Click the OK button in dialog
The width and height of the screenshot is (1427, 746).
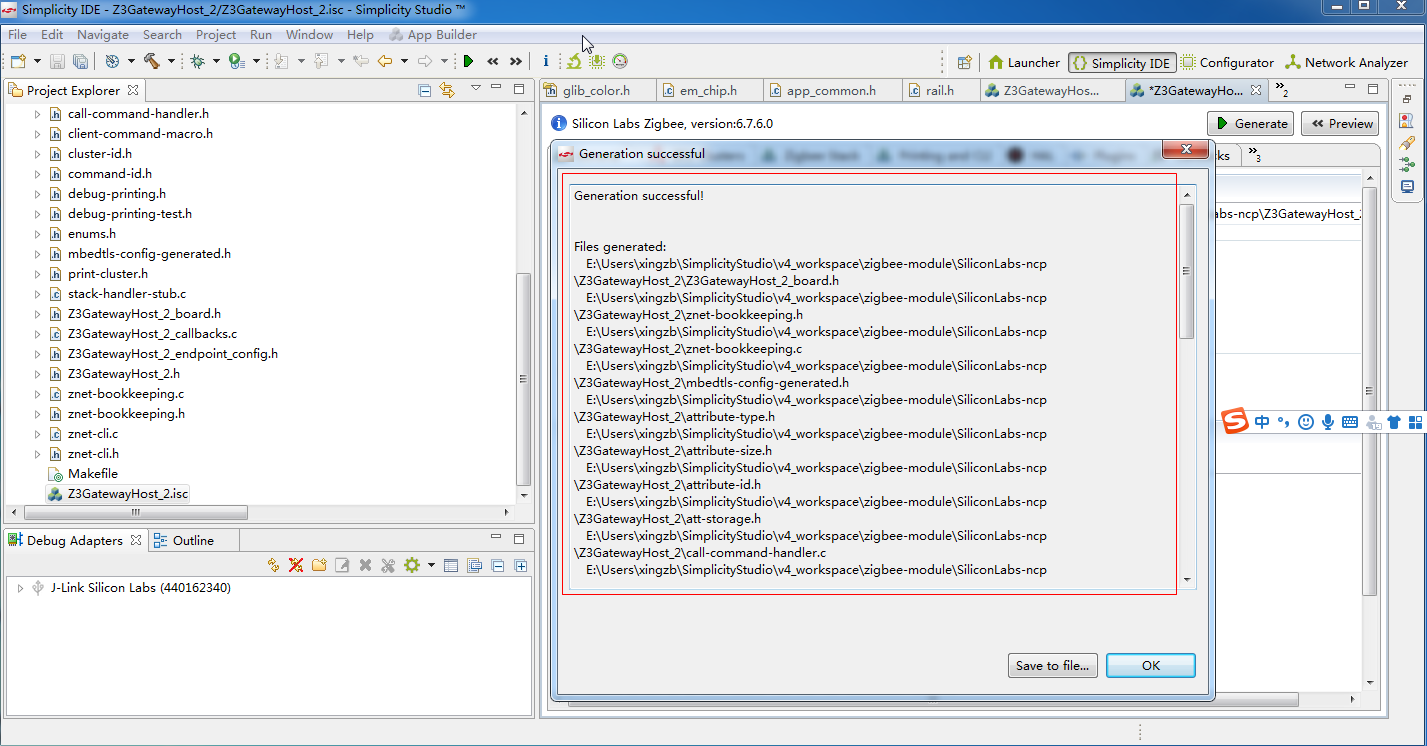click(x=1151, y=666)
